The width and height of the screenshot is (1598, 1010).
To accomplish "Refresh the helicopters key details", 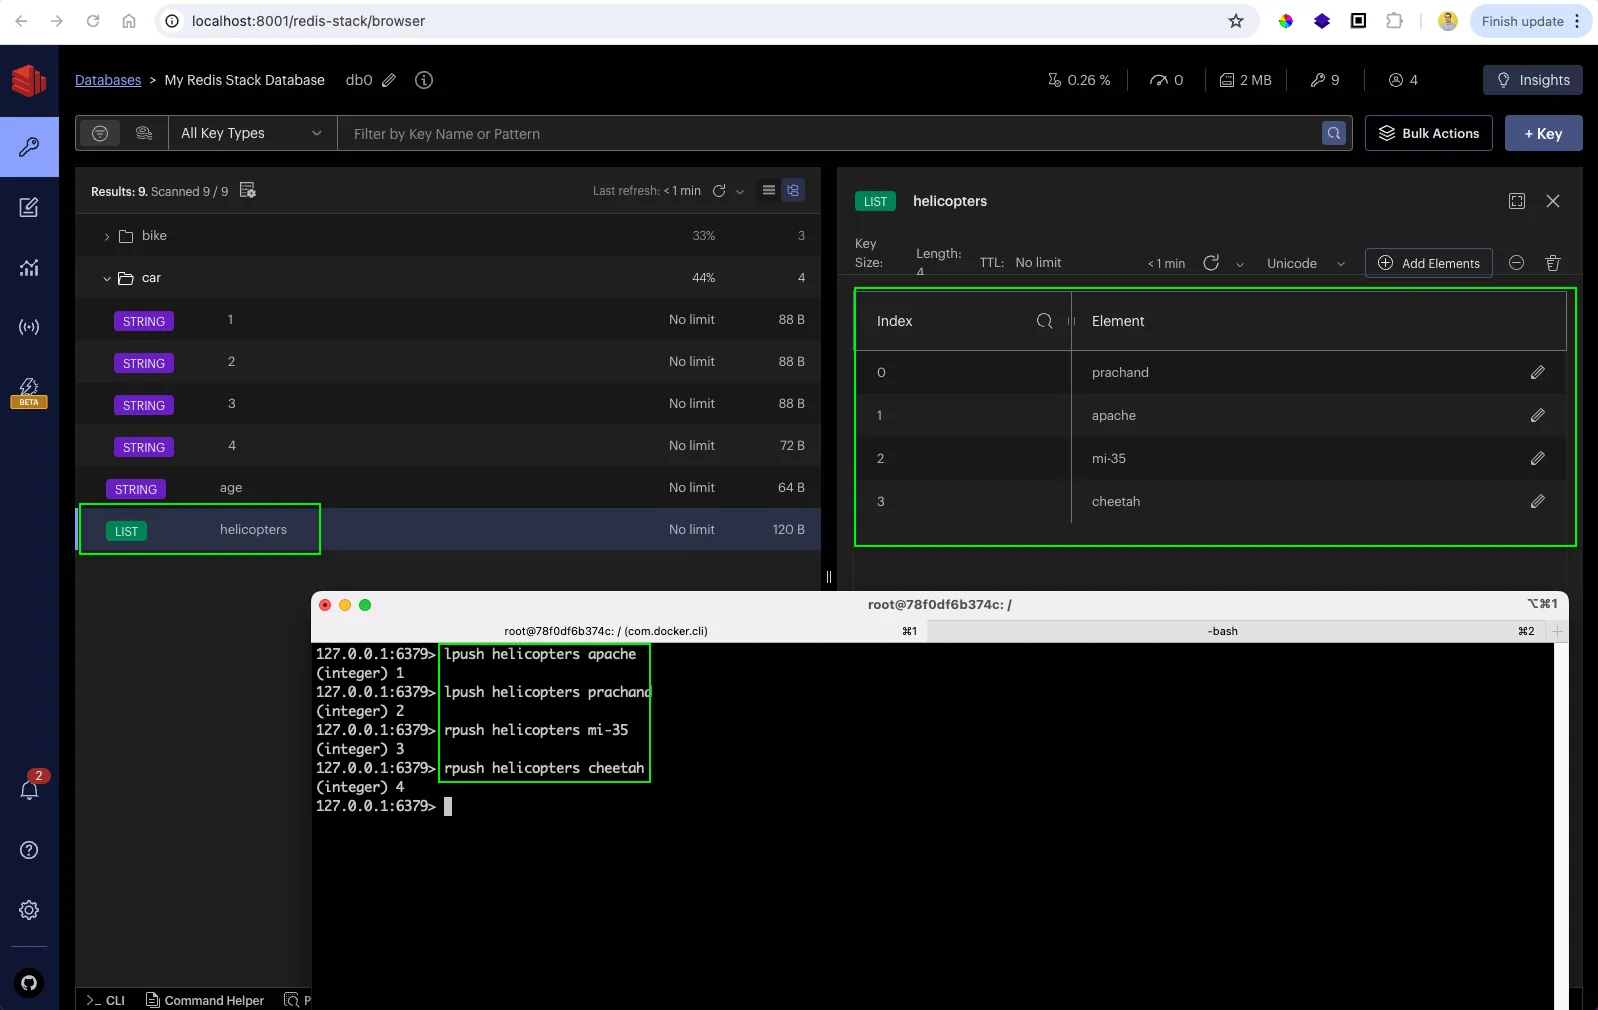I will tap(1211, 263).
